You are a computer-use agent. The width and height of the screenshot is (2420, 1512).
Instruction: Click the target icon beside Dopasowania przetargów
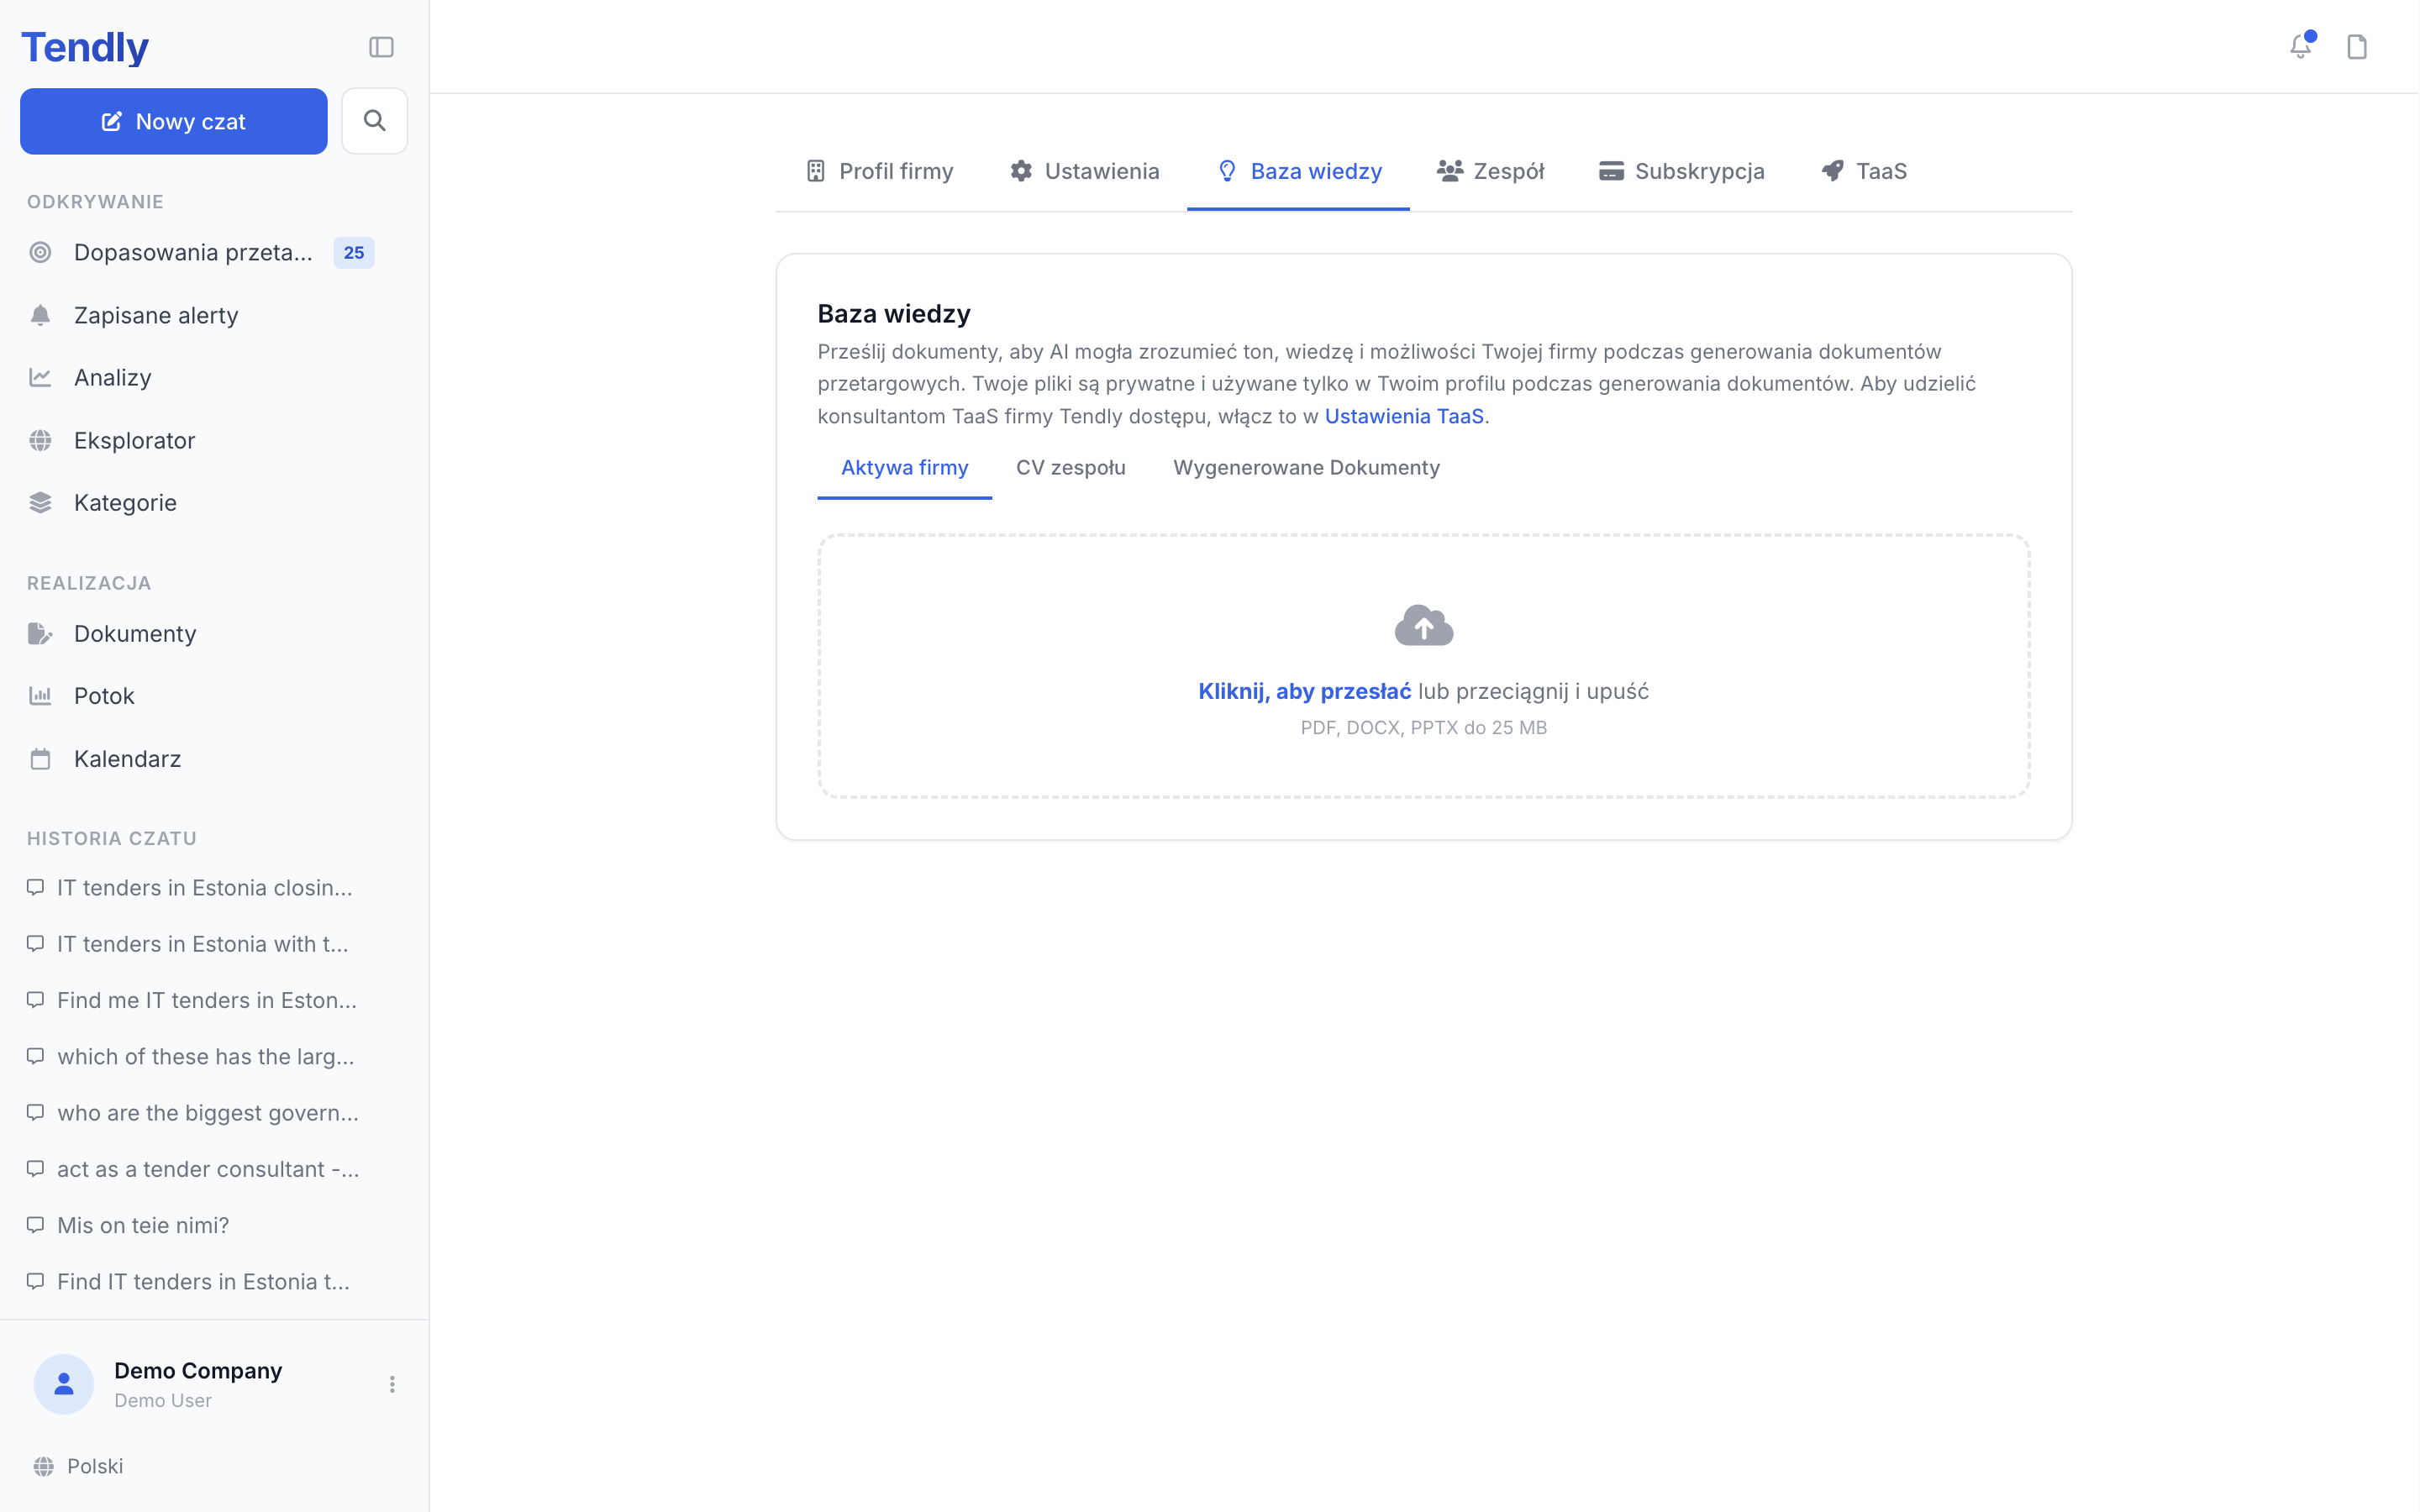(40, 252)
